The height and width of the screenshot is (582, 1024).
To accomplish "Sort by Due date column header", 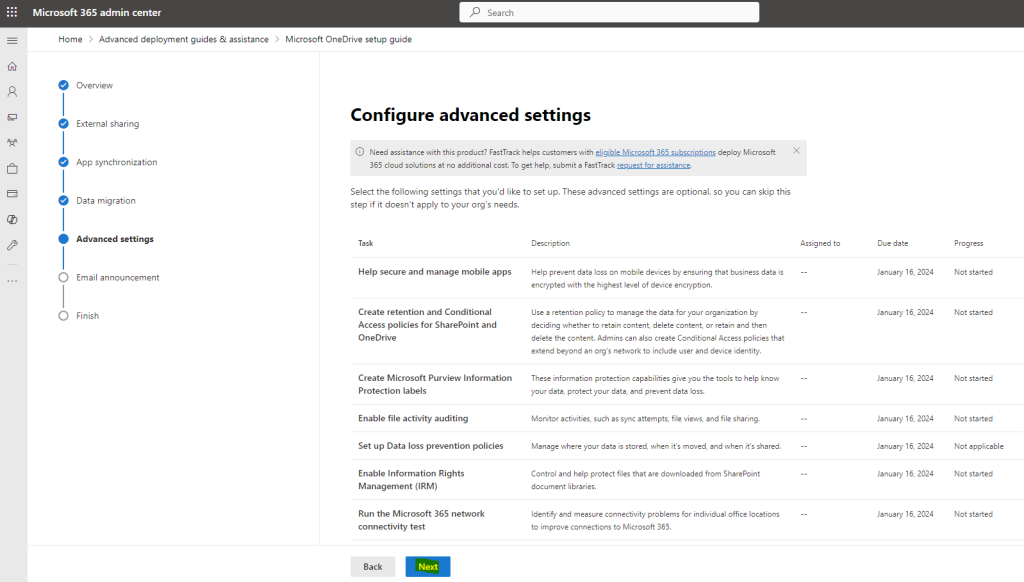I will [x=892, y=243].
